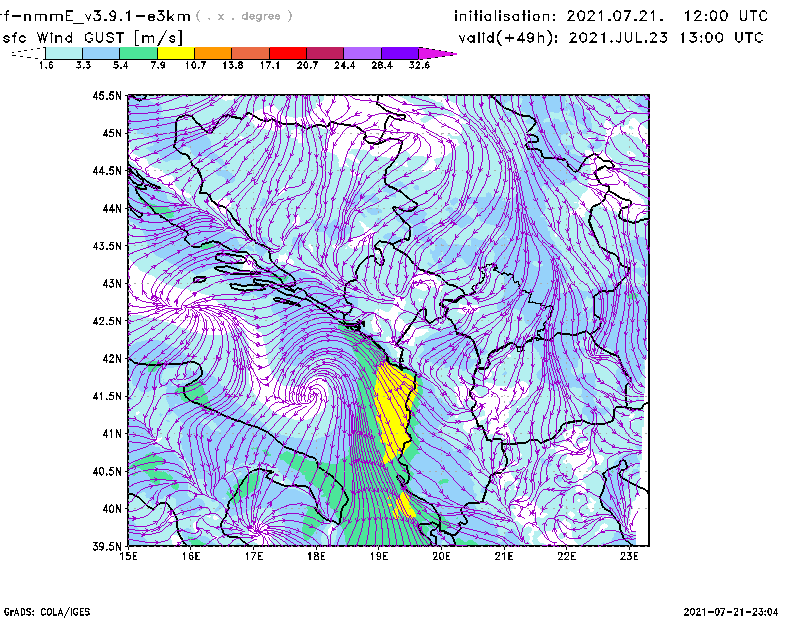Viewport: 800px width, 618px height.
Task: Click the initialisation time '12:00 UTC'
Action: point(725,16)
